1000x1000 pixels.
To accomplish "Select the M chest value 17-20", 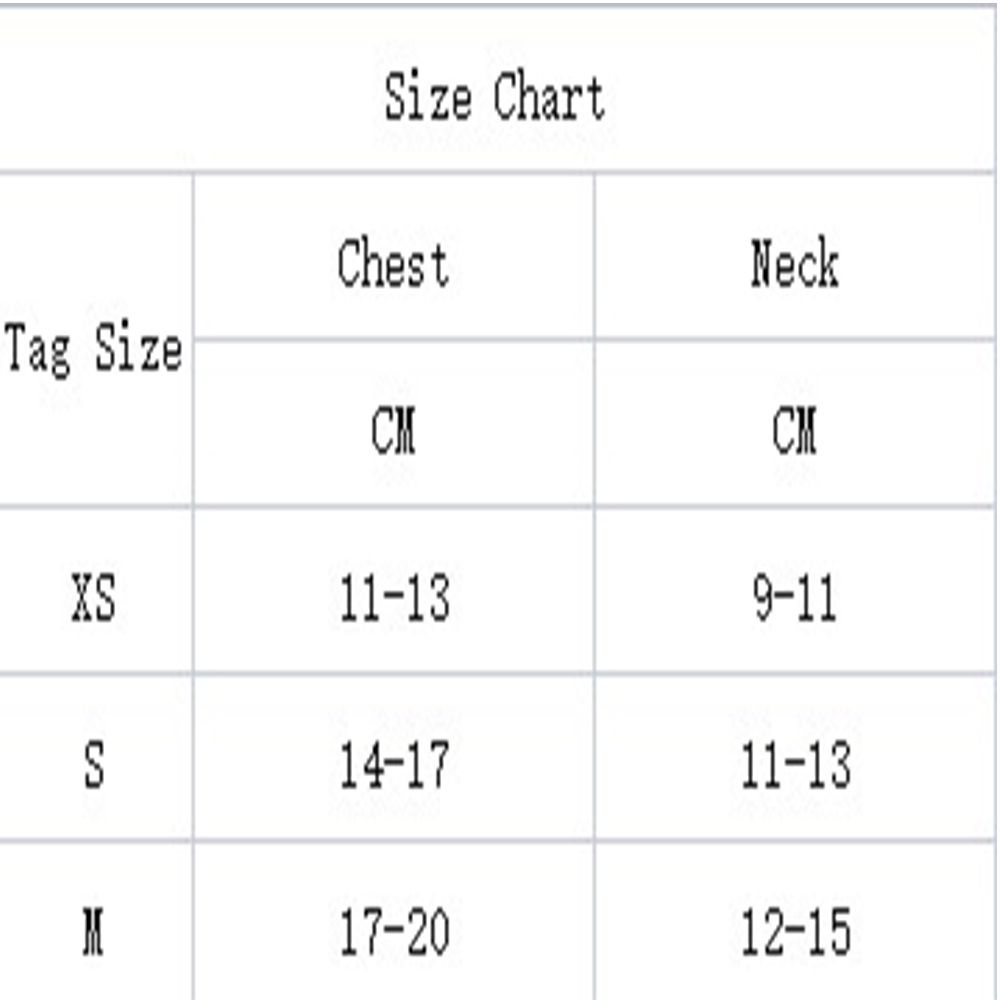I will tap(394, 932).
